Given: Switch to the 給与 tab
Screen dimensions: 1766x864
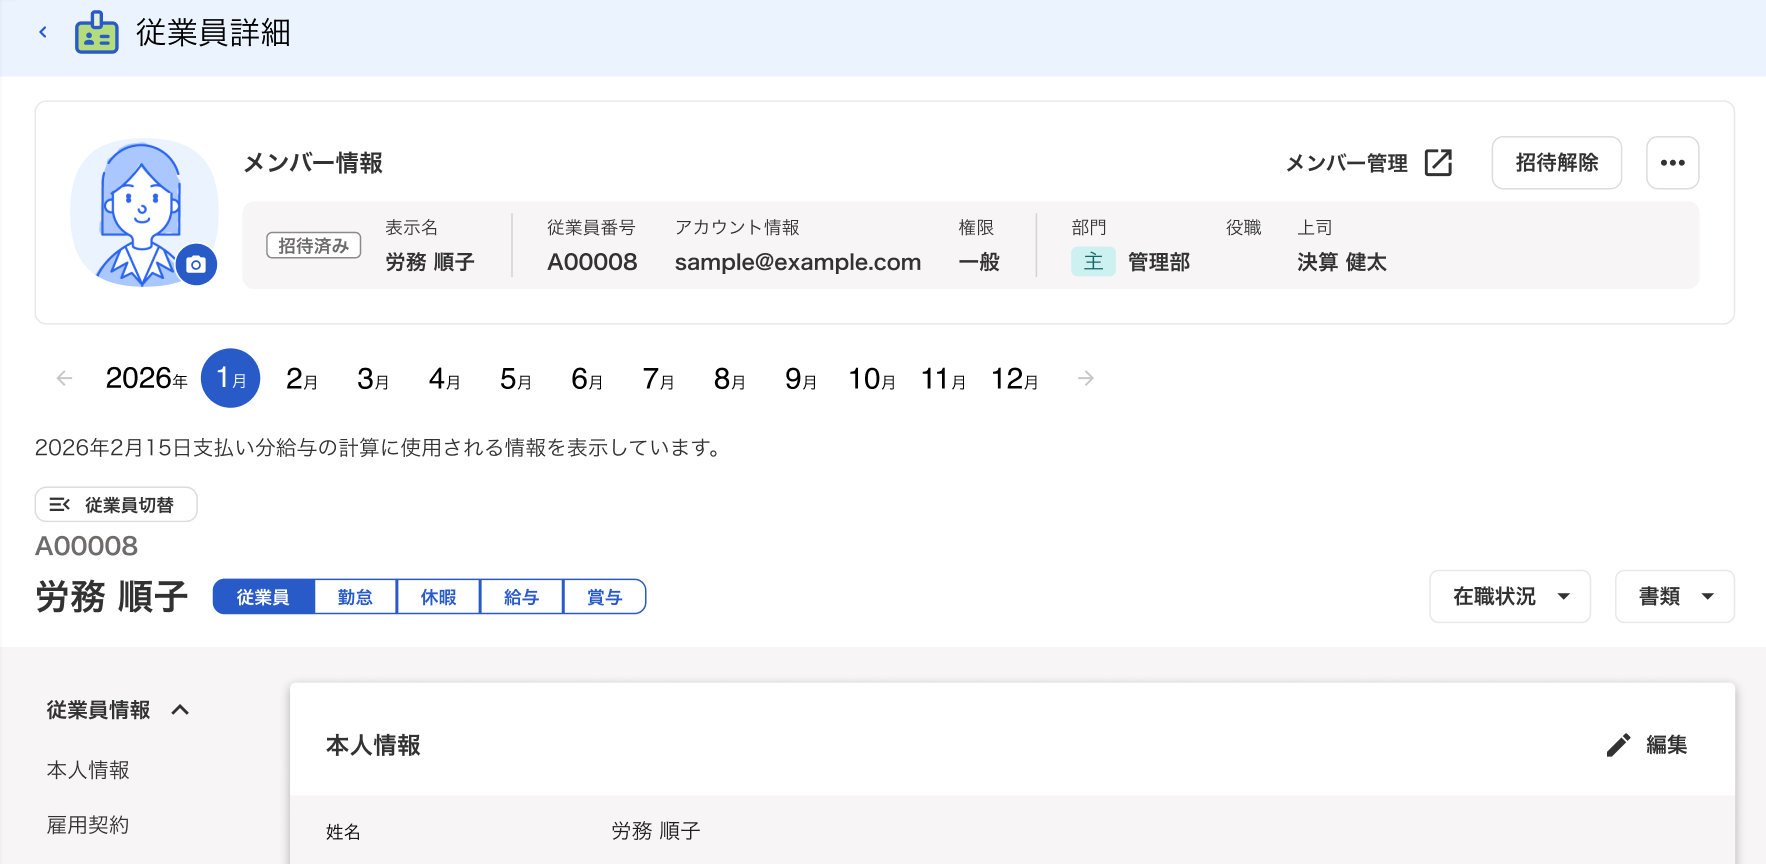Looking at the screenshot, I should point(521,597).
